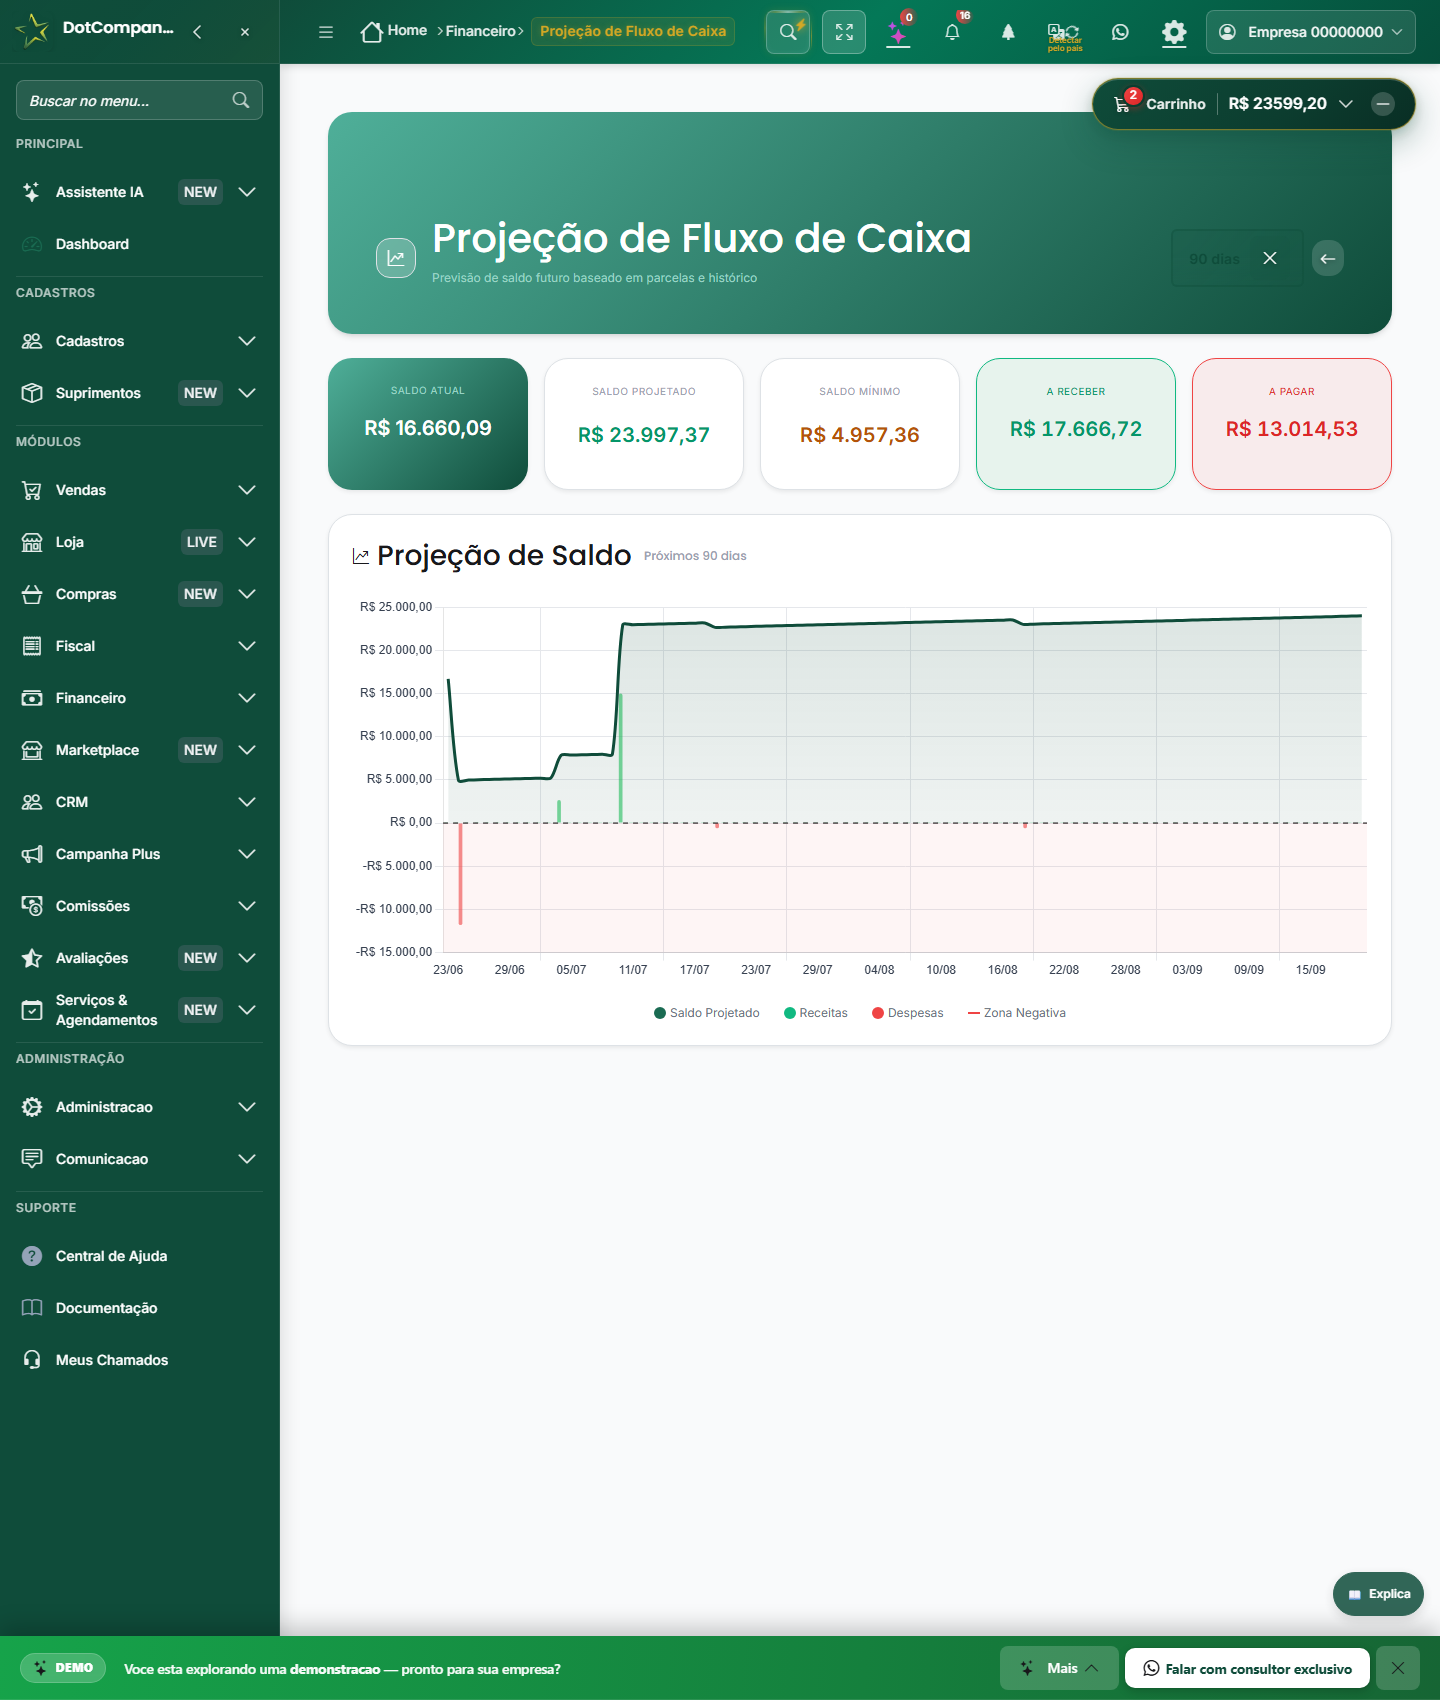Go to Financeiro breadcrumb link
The height and width of the screenshot is (1700, 1440).
coord(481,31)
